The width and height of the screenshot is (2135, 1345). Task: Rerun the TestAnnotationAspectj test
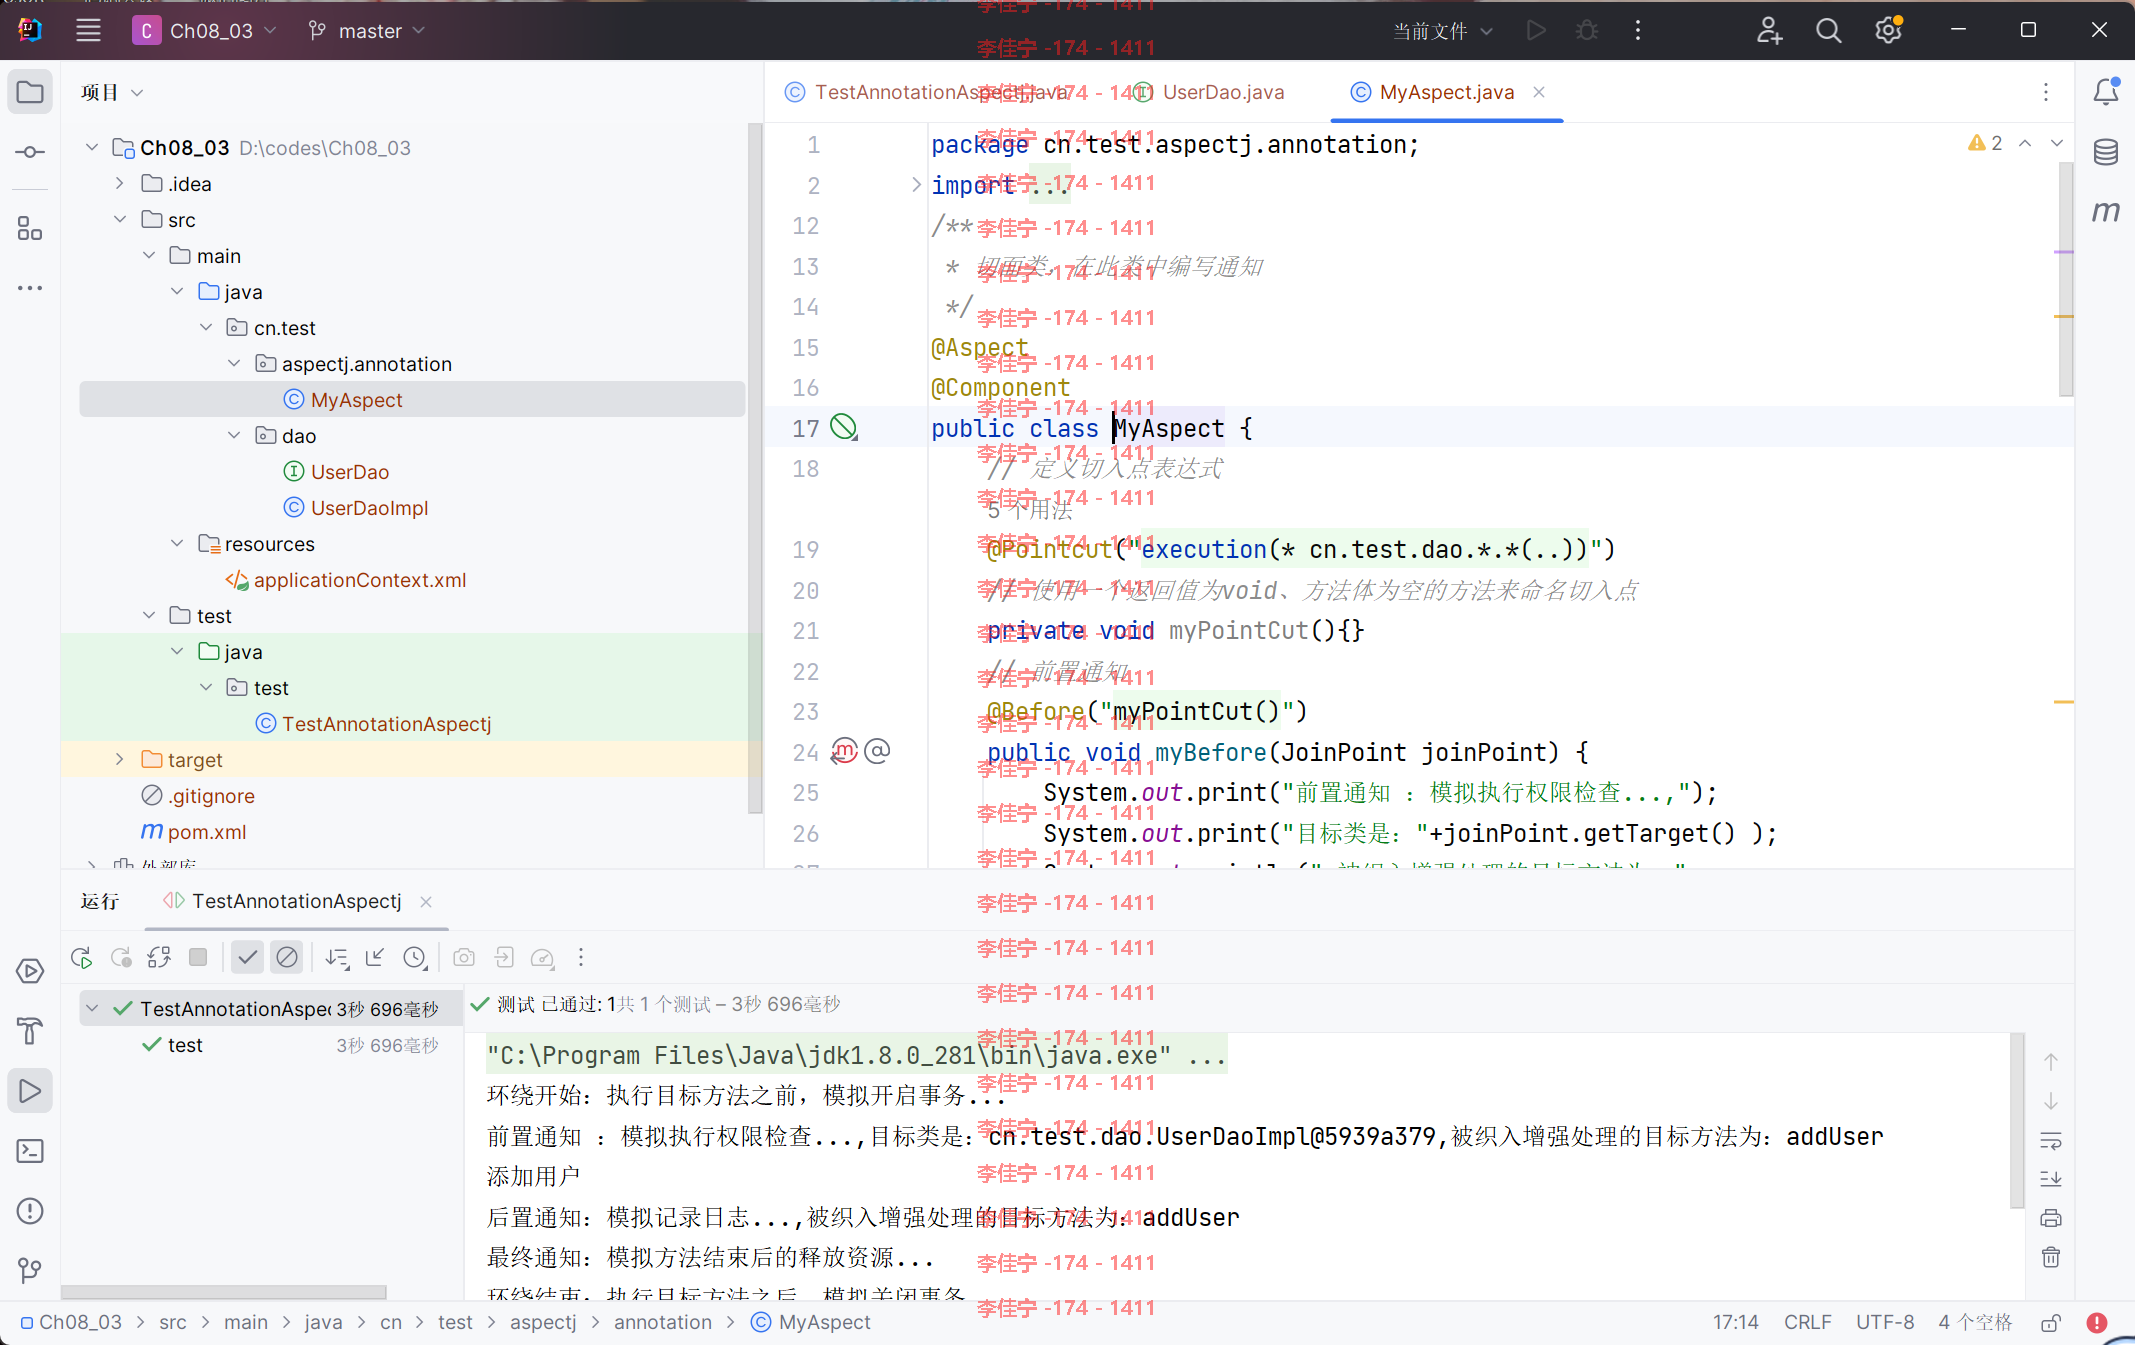tap(82, 958)
